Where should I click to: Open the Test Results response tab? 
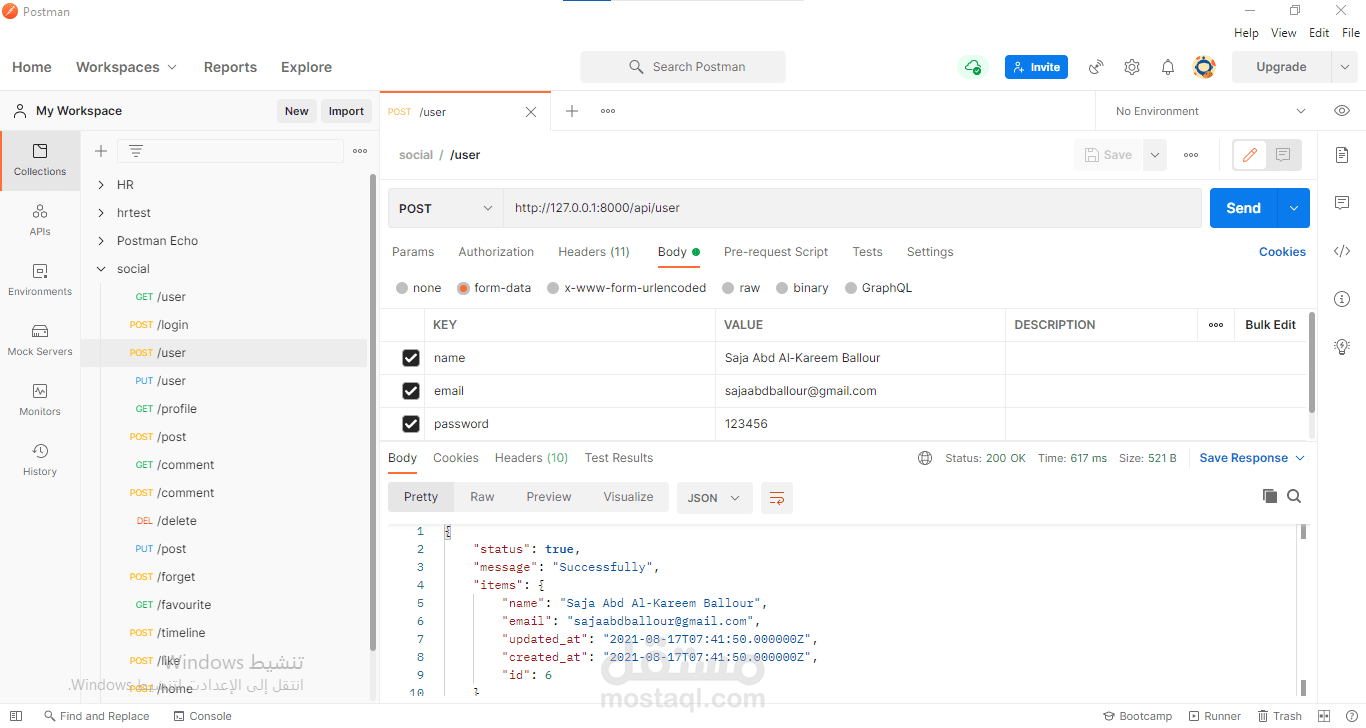click(x=619, y=458)
